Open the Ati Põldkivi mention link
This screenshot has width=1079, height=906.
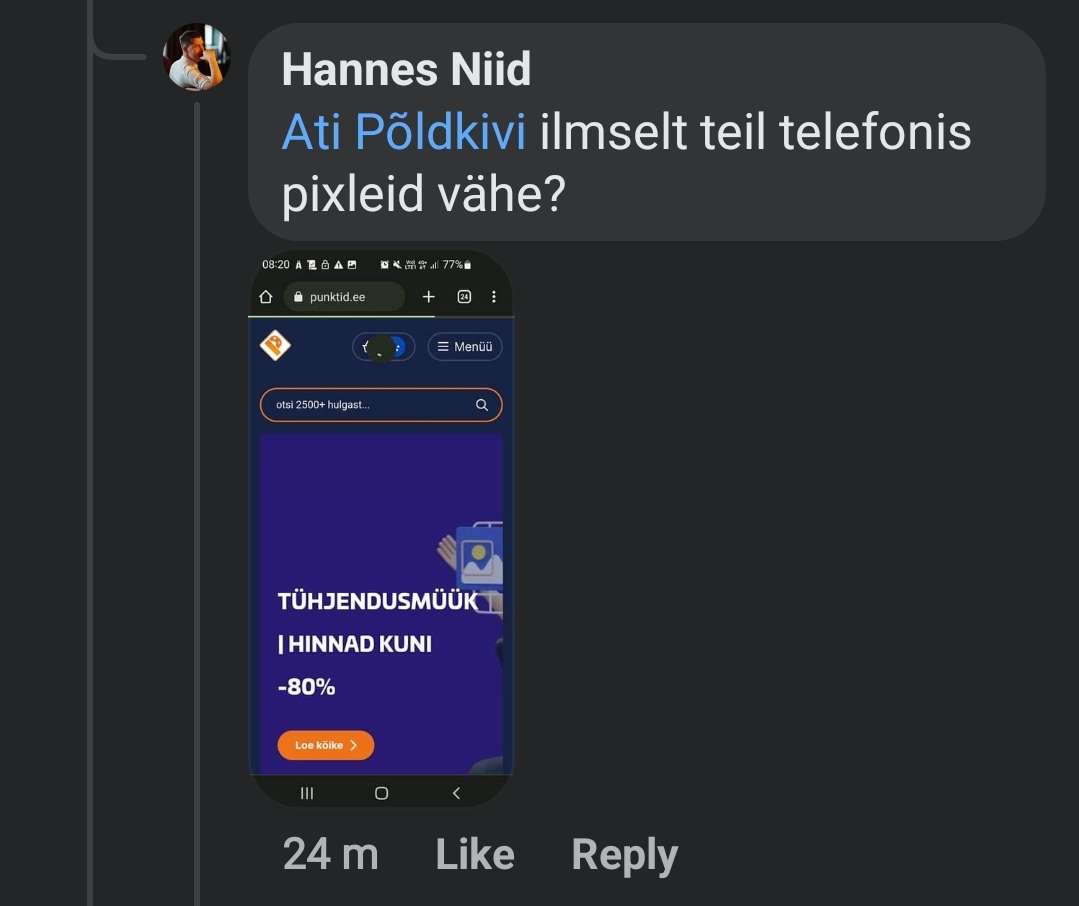[x=403, y=132]
